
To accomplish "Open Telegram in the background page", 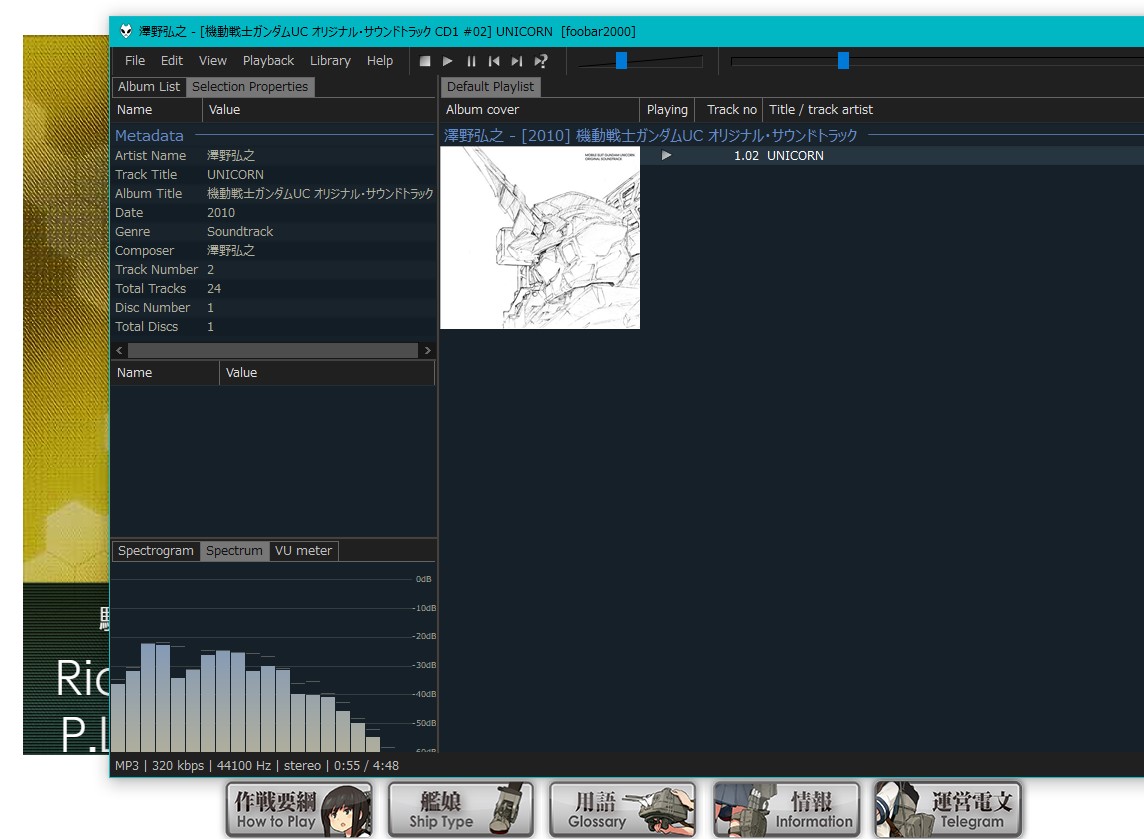I will (948, 810).
